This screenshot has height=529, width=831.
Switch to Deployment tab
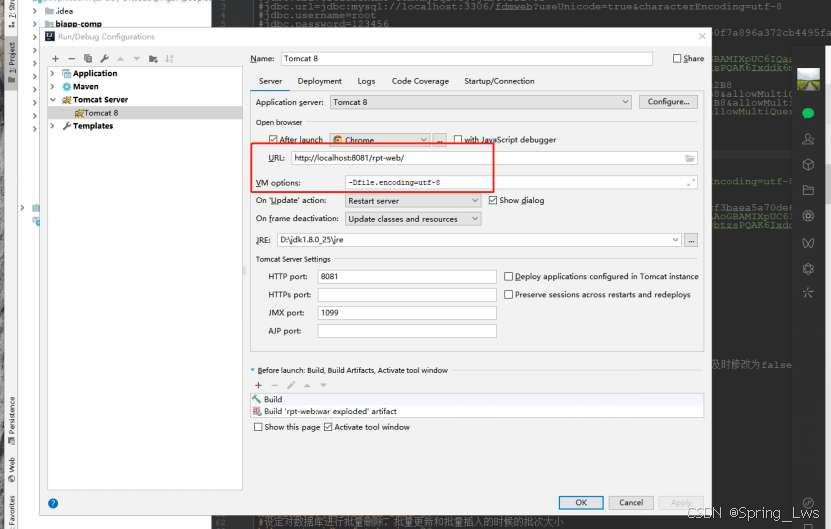pos(320,81)
